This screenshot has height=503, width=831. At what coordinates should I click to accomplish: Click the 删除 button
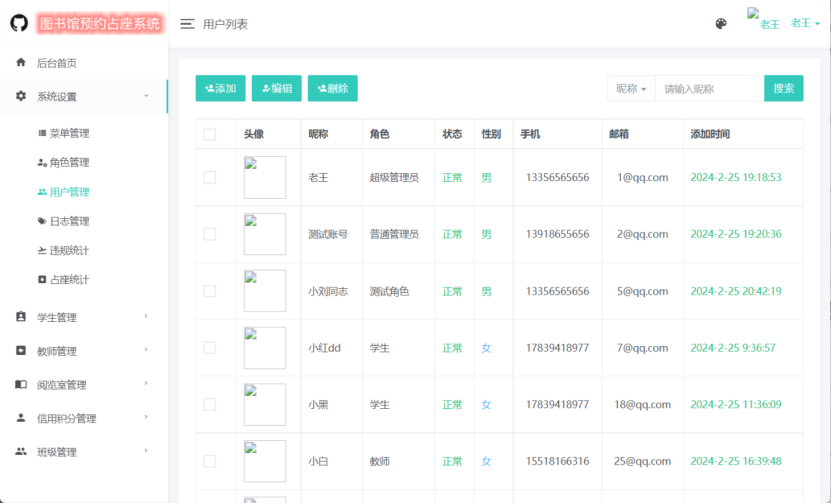click(333, 88)
